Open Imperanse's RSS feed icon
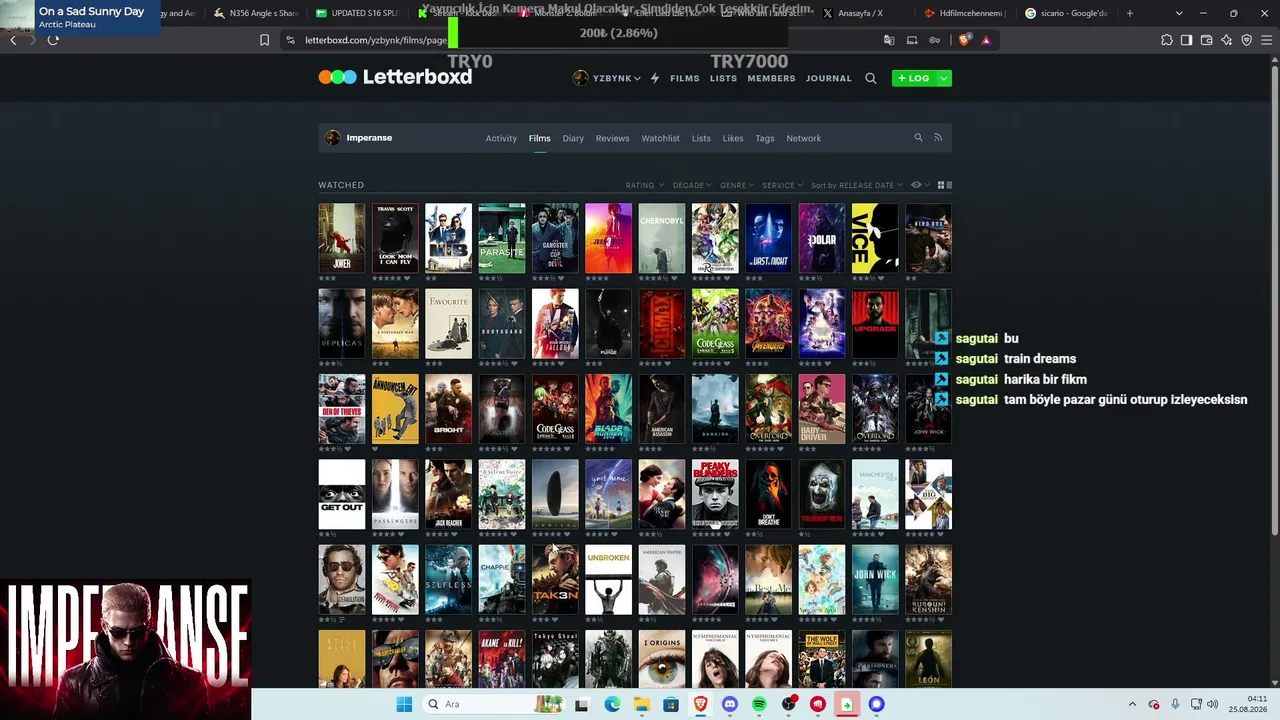This screenshot has width=1280, height=720. click(x=938, y=138)
